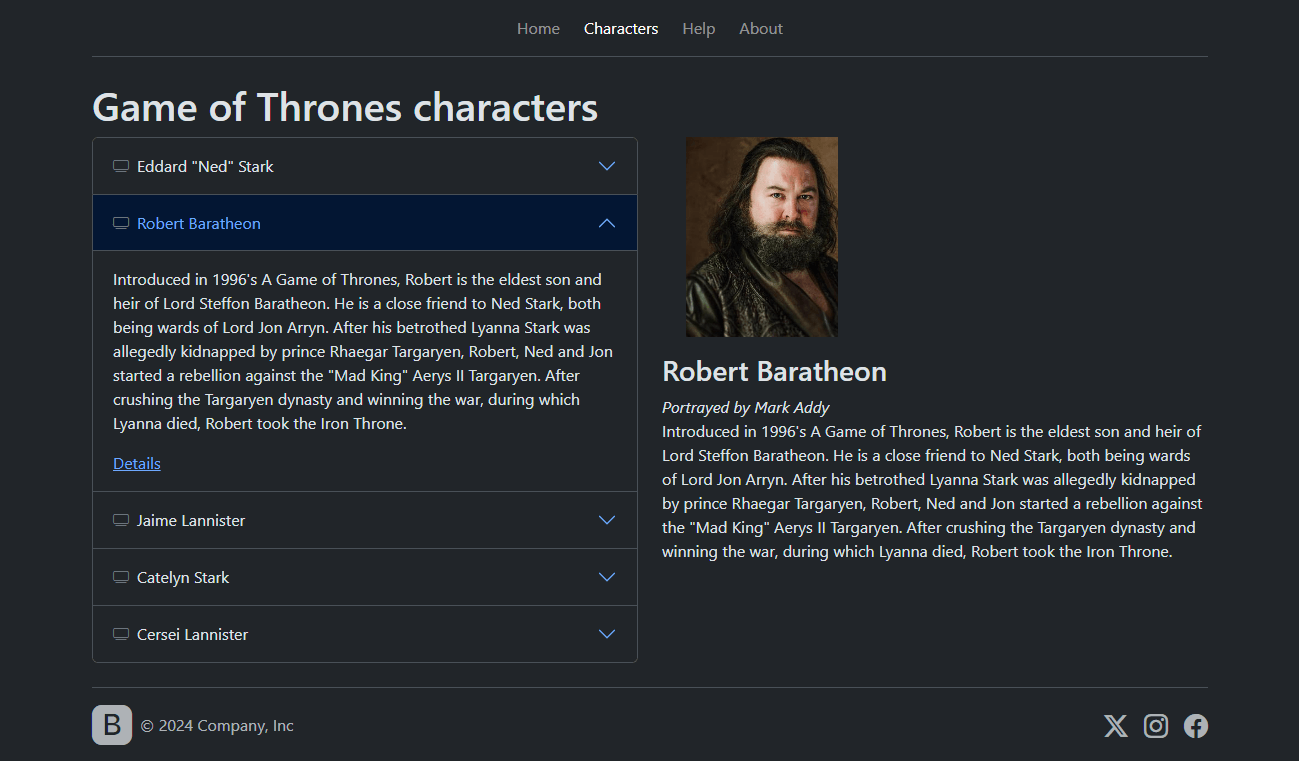Expand the Eddard "Ned" Stark chevron

click(607, 166)
